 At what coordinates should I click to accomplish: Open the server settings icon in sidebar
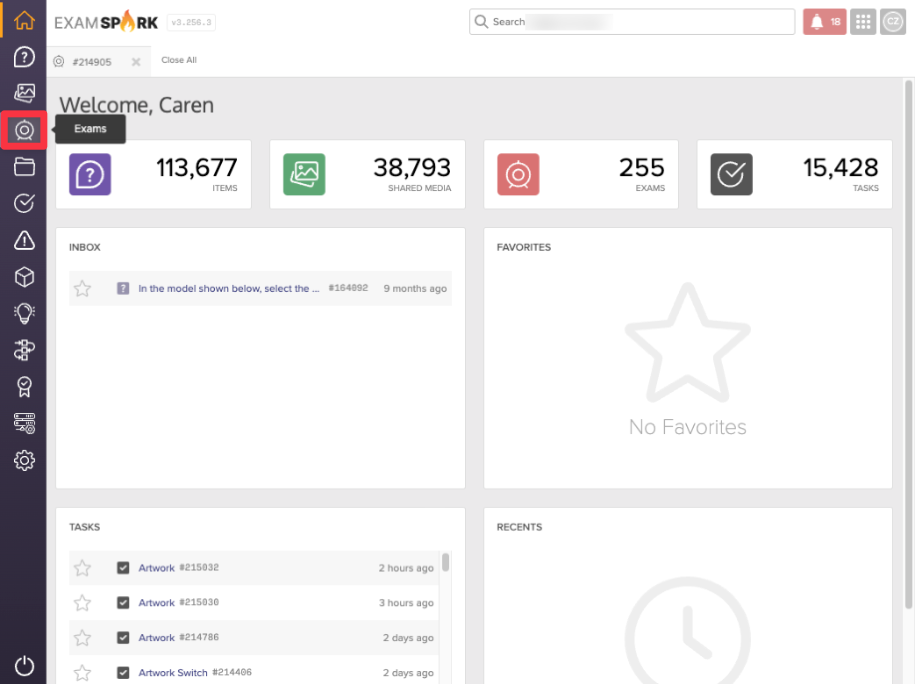(x=24, y=423)
